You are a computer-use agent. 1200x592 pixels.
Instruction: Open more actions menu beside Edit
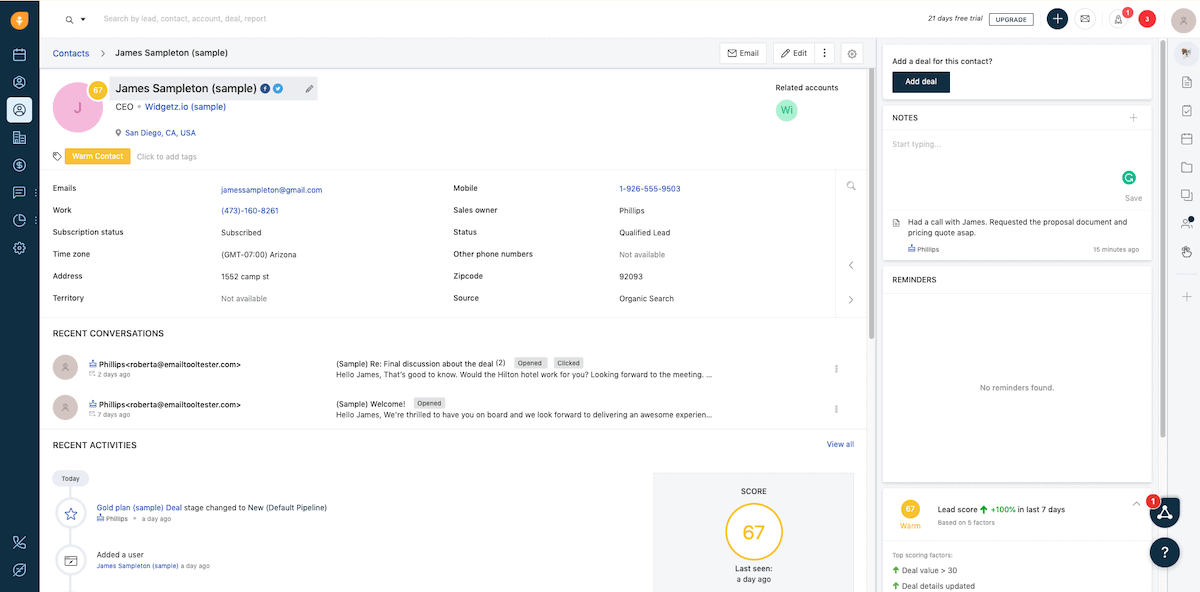click(824, 53)
